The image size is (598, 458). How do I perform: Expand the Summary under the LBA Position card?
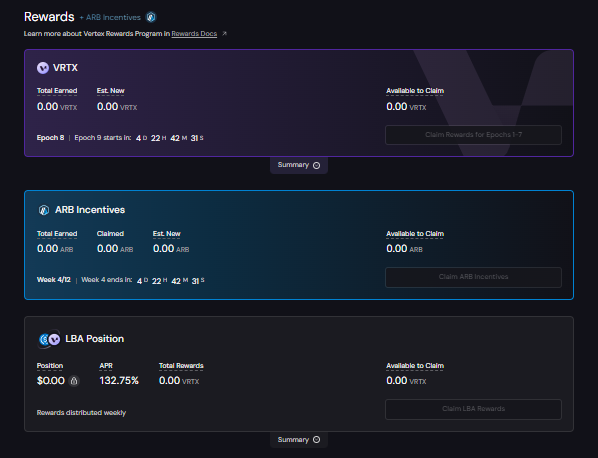[x=299, y=440]
